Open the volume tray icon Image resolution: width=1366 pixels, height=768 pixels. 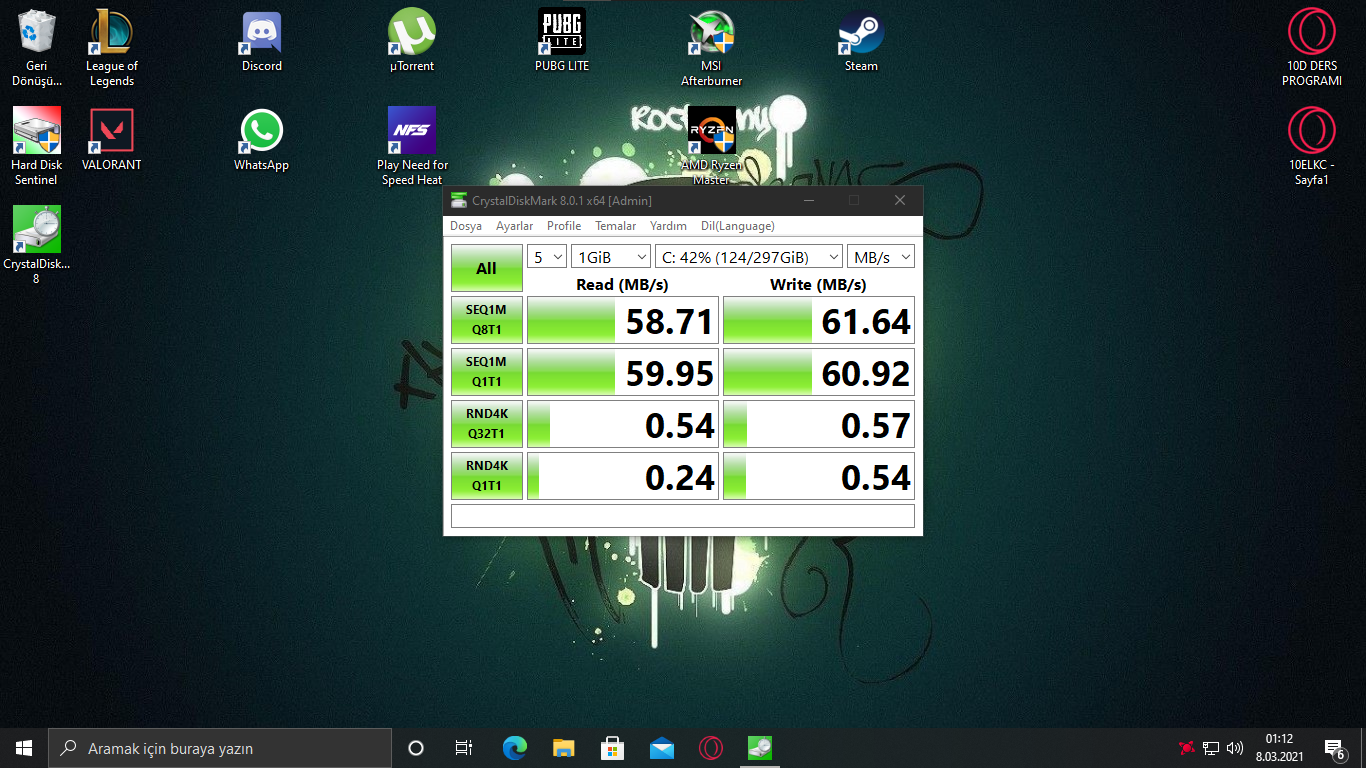pyautogui.click(x=1235, y=748)
